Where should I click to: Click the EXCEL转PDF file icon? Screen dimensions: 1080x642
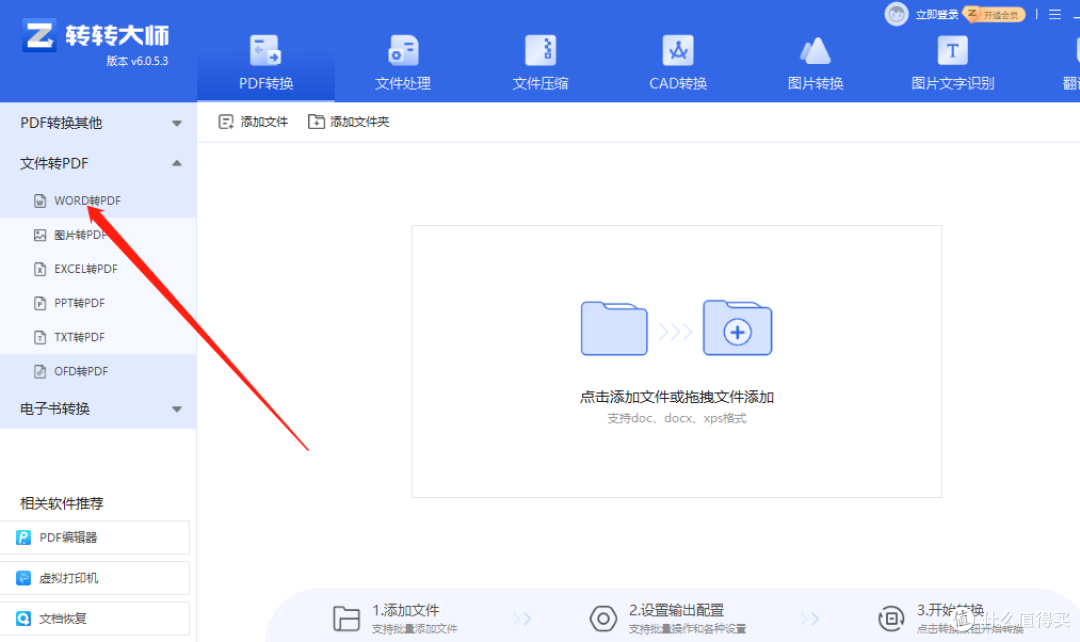pyautogui.click(x=40, y=269)
